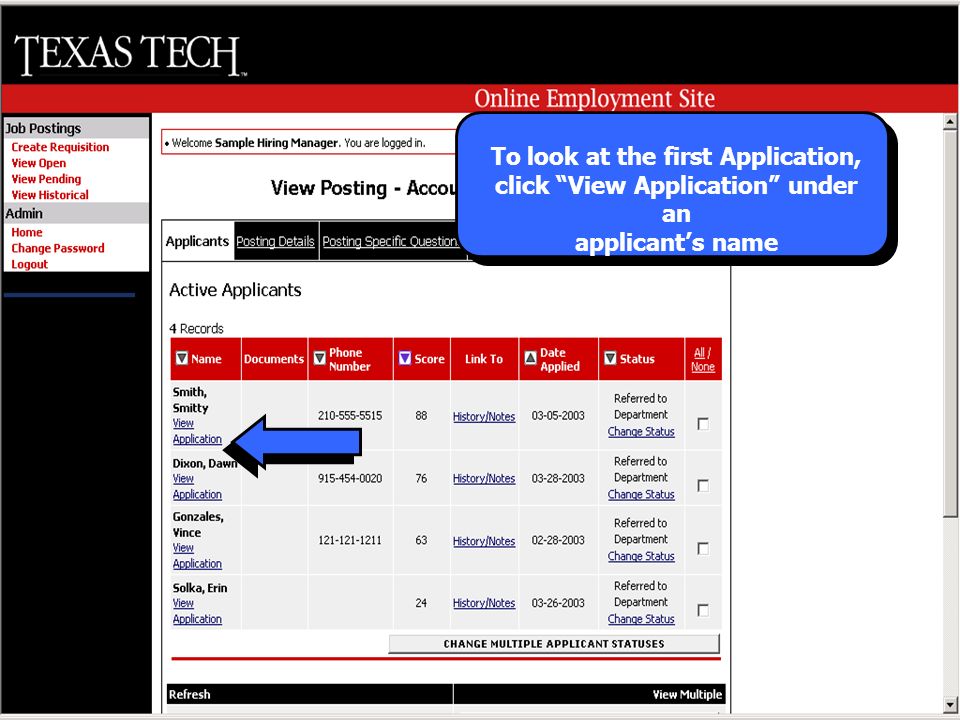Tick checkbox for Dixon, Dawn row

[x=703, y=486]
